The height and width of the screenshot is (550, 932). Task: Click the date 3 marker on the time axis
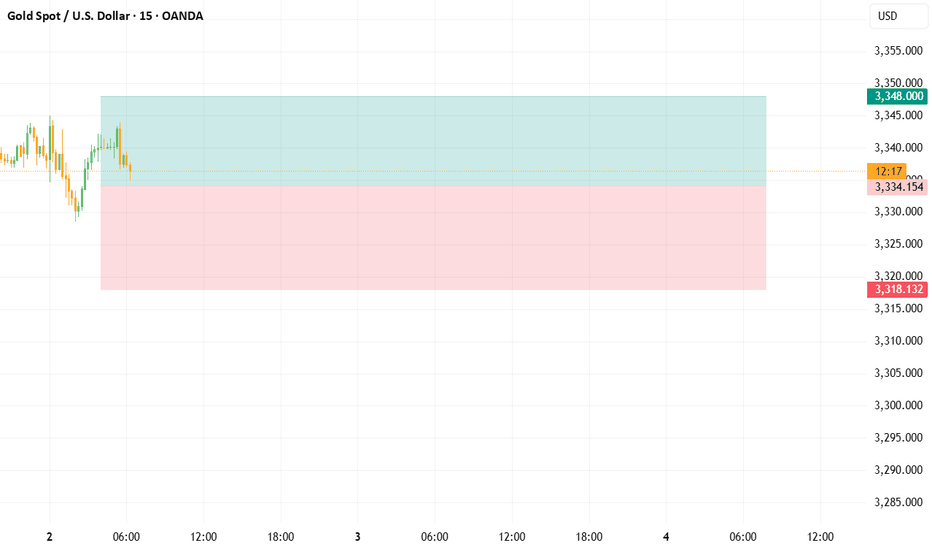coord(358,537)
